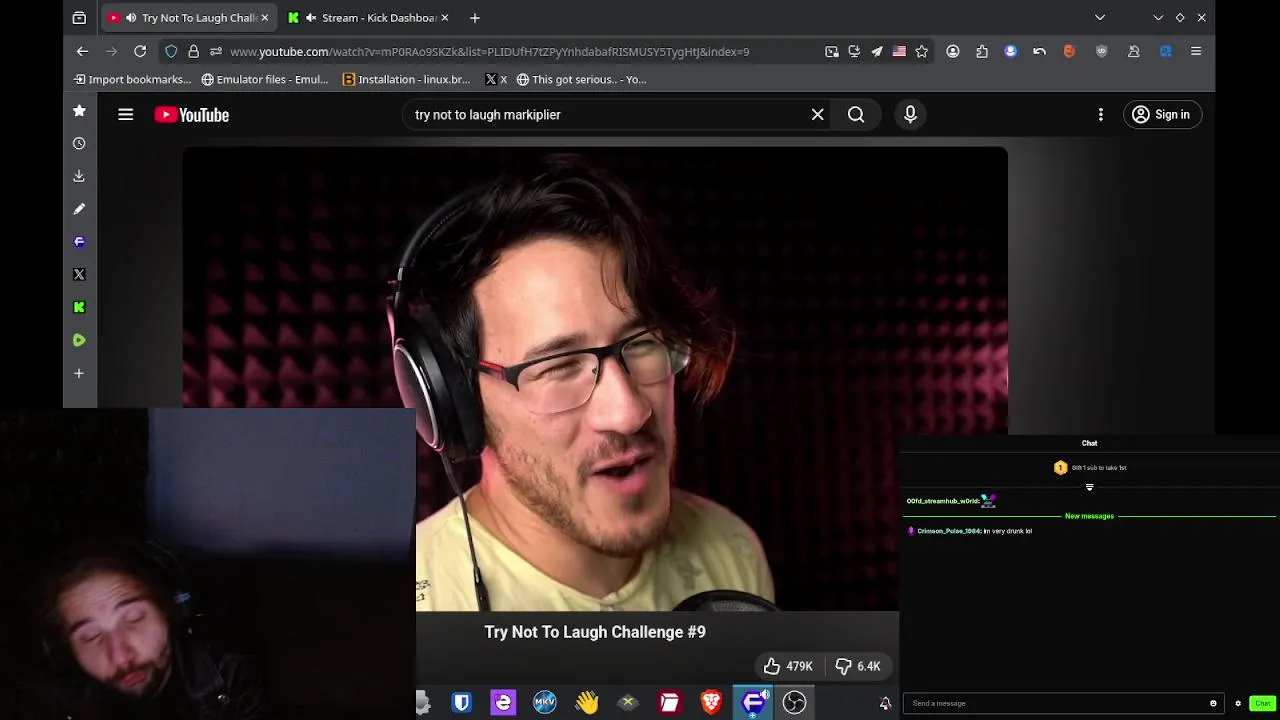This screenshot has height=720, width=1280.
Task: Click the notification bell in system tray
Action: pos(885,704)
